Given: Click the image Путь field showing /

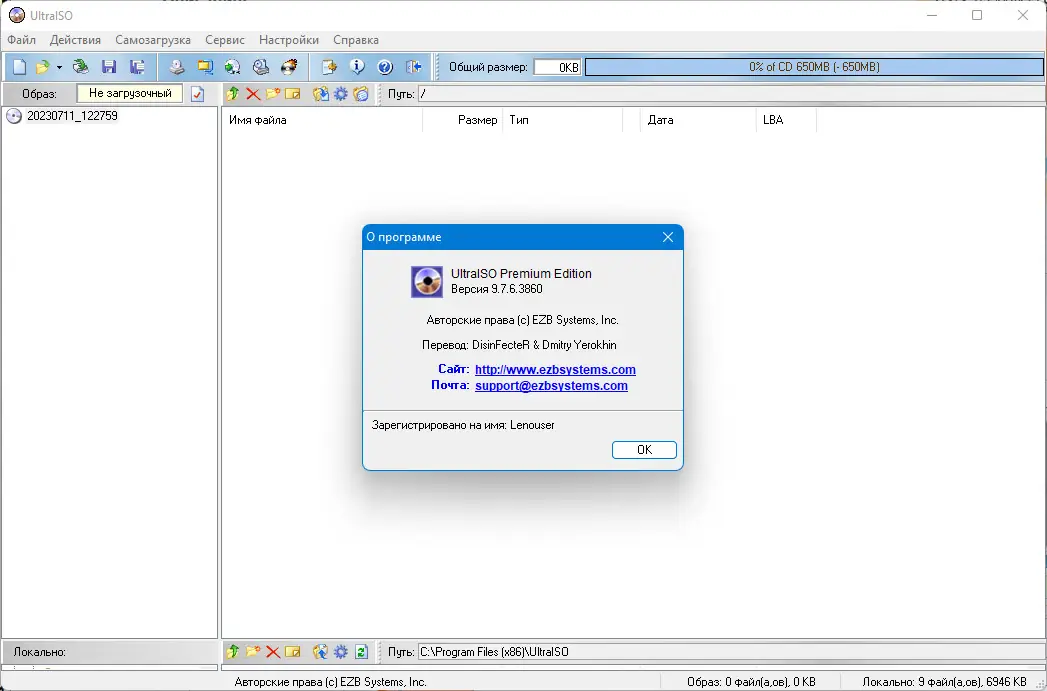Looking at the screenshot, I should (731, 94).
